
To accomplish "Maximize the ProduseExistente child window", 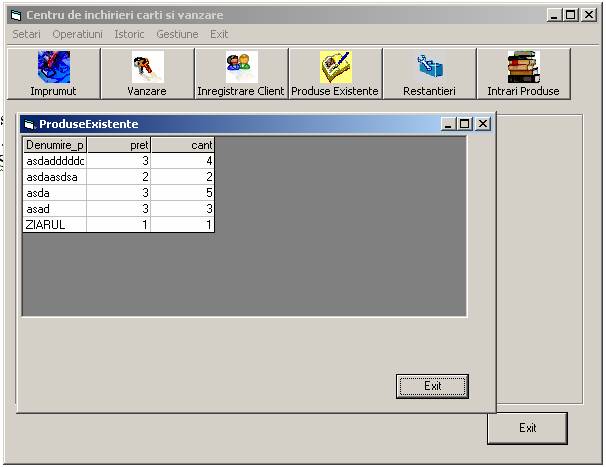I will coord(466,124).
